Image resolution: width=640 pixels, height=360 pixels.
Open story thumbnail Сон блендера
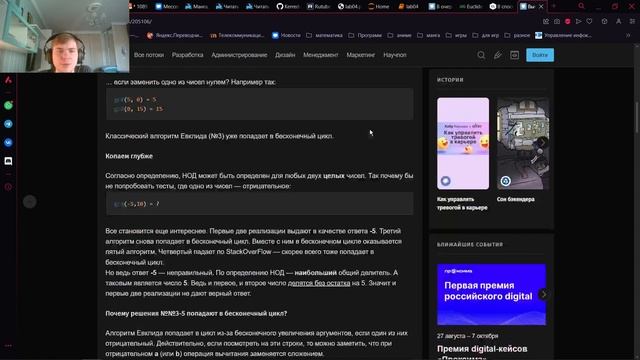523,143
